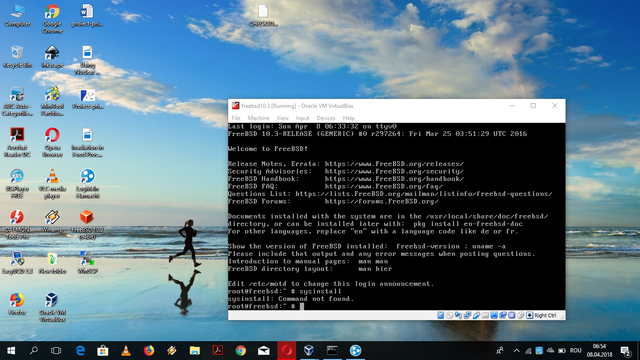
Task: Open the Devices menu
Action: (326, 118)
